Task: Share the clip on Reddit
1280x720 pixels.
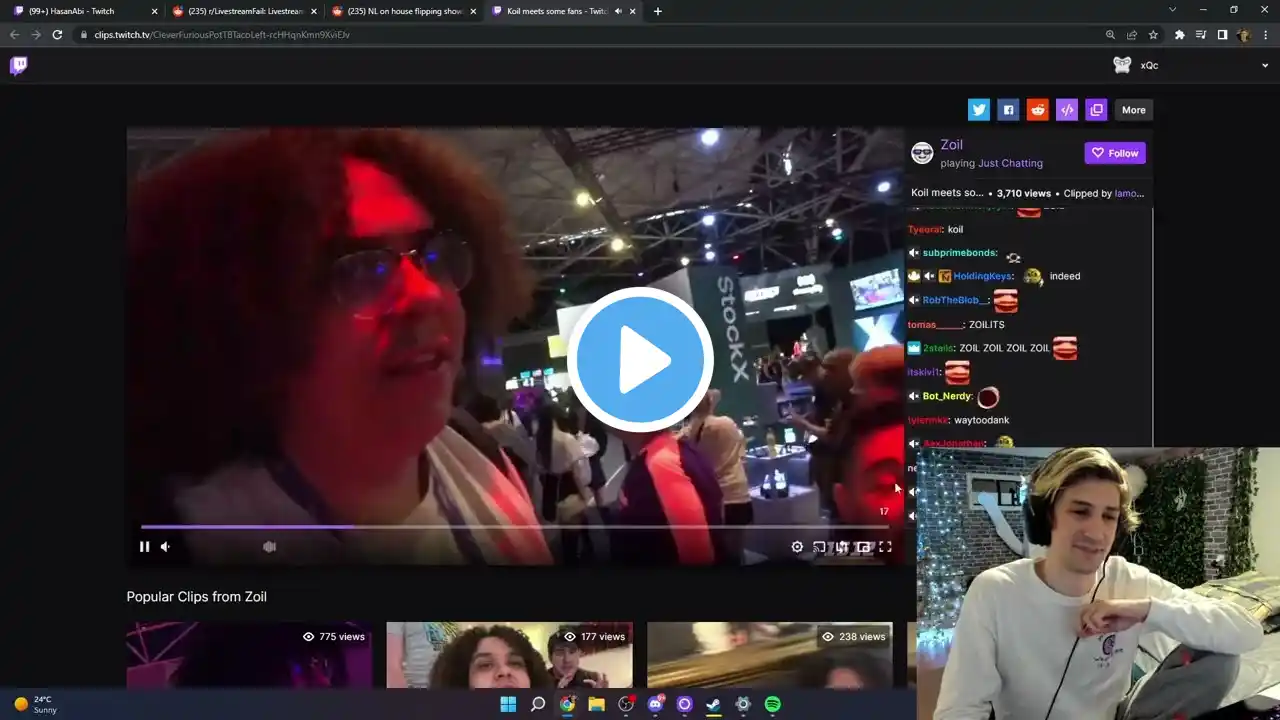Action: 1038,110
